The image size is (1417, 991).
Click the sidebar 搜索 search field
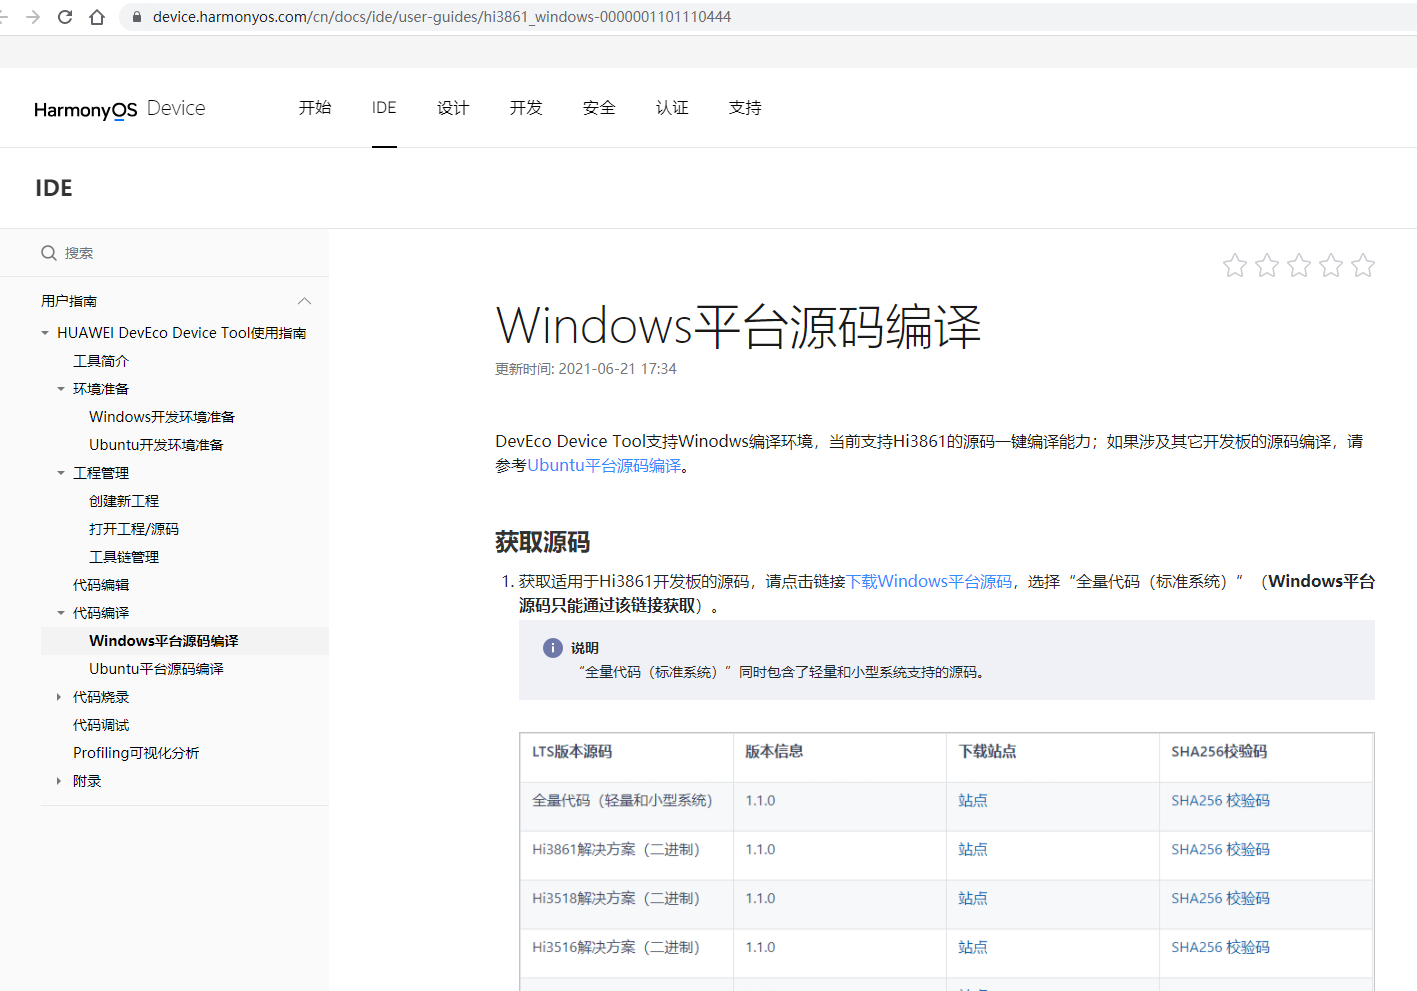[x=165, y=253]
